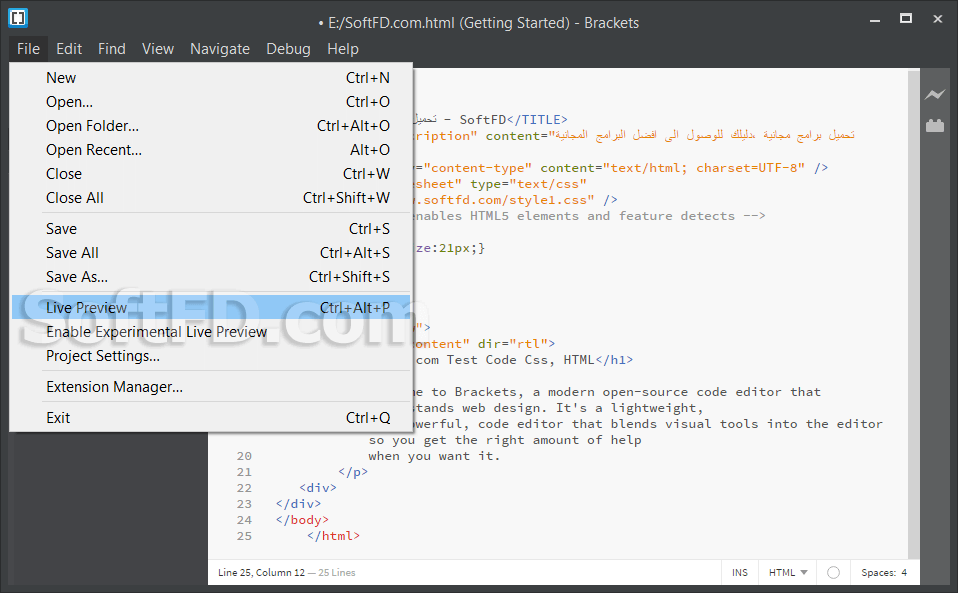Screen dimensions: 958x593
Task: Click the closing </p> tag on line 21
Action: pyautogui.click(x=353, y=472)
